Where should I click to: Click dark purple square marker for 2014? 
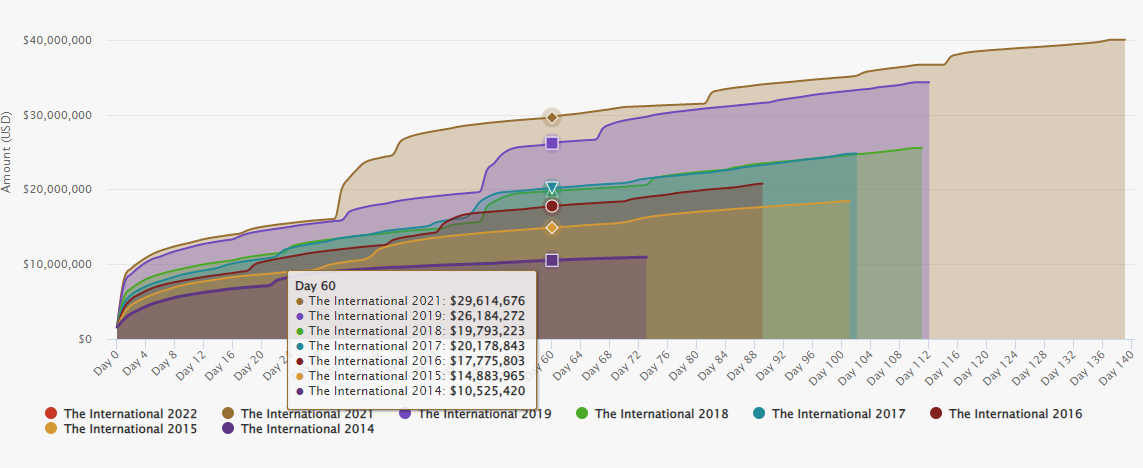pyautogui.click(x=552, y=260)
